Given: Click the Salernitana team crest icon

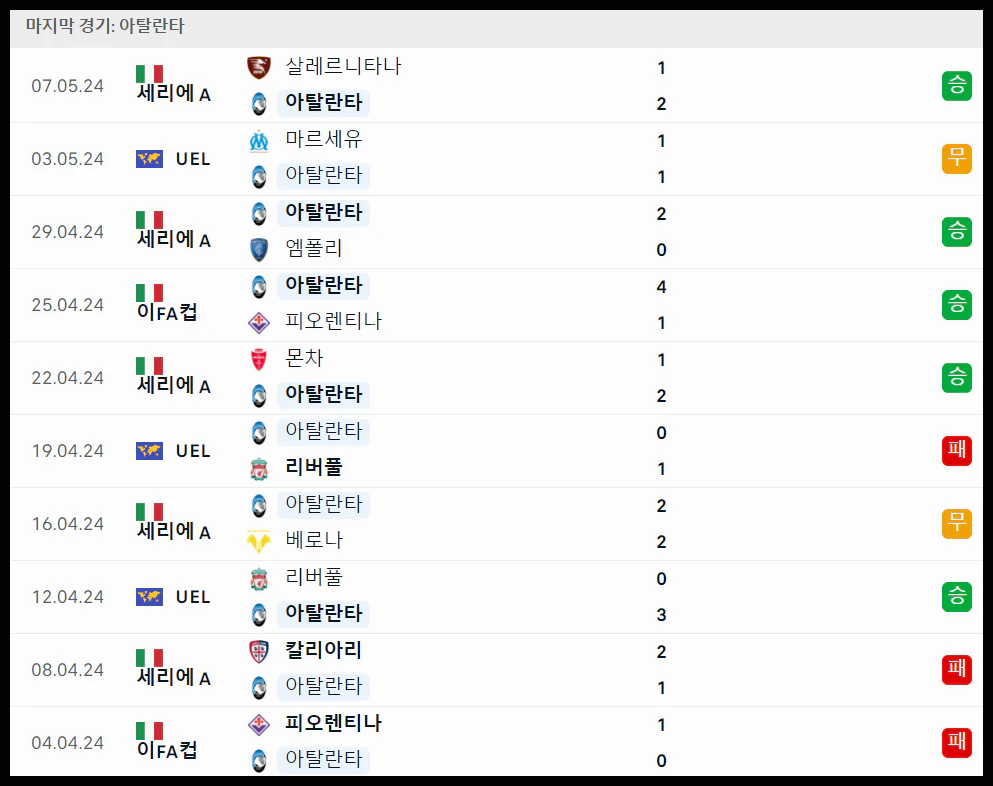Looking at the screenshot, I should tap(258, 67).
